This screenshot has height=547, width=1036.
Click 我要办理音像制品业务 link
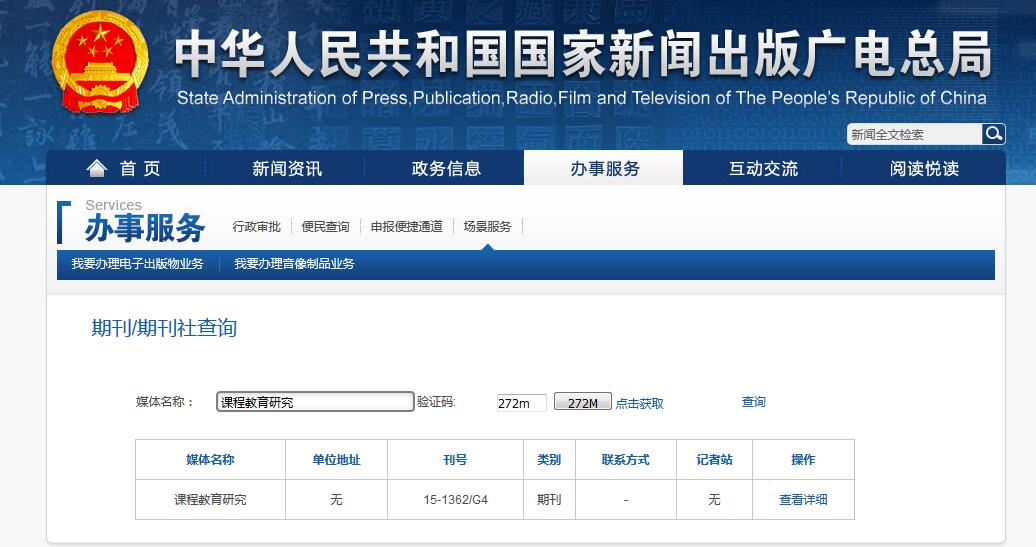[x=294, y=264]
